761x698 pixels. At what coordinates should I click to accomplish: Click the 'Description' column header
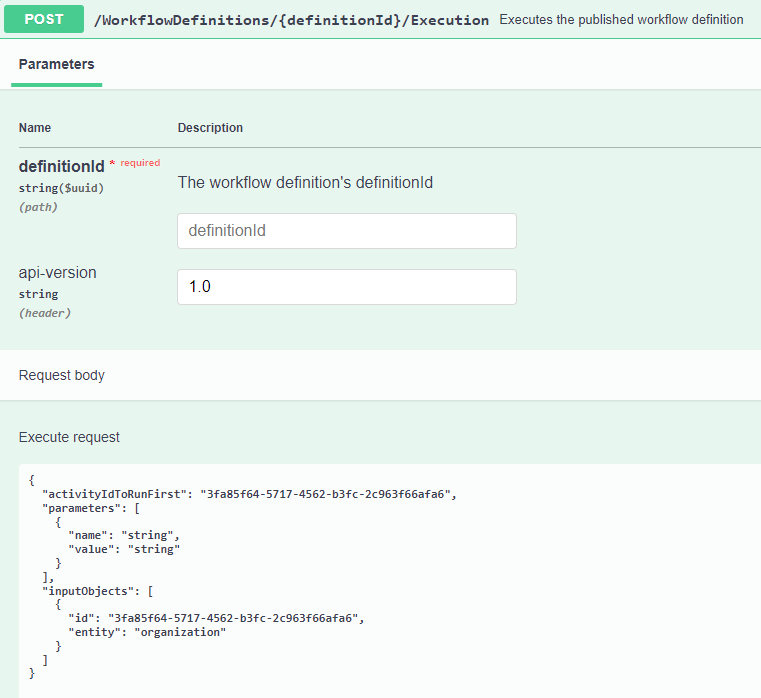point(210,128)
